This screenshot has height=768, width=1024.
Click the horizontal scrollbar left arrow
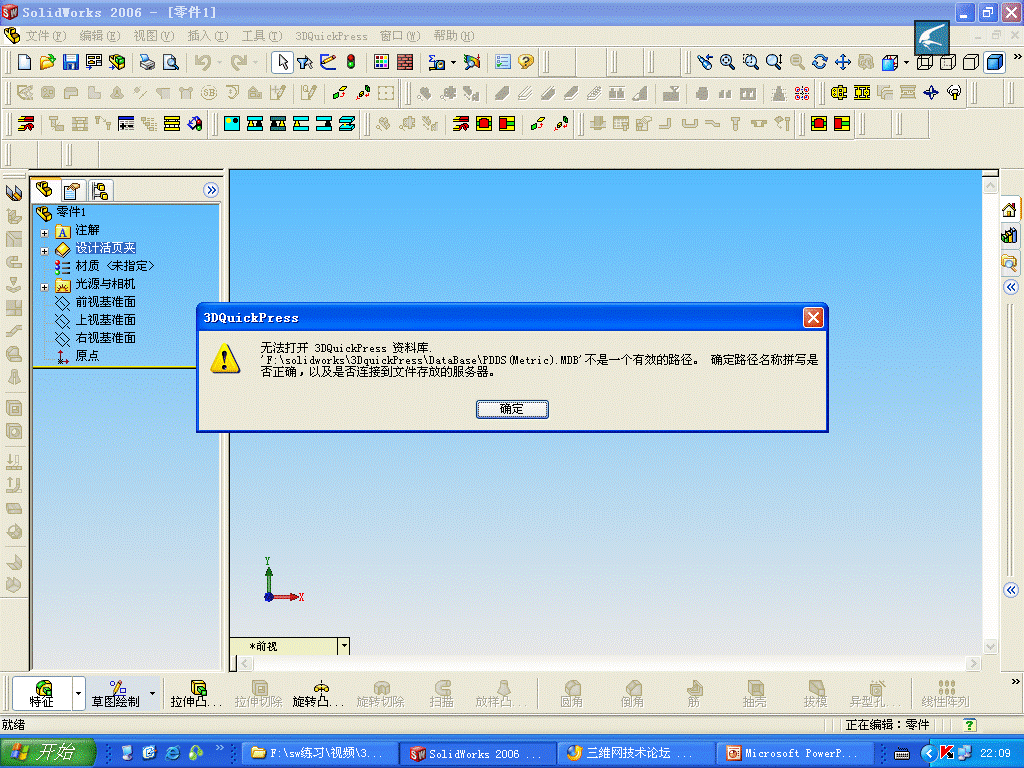click(x=246, y=664)
